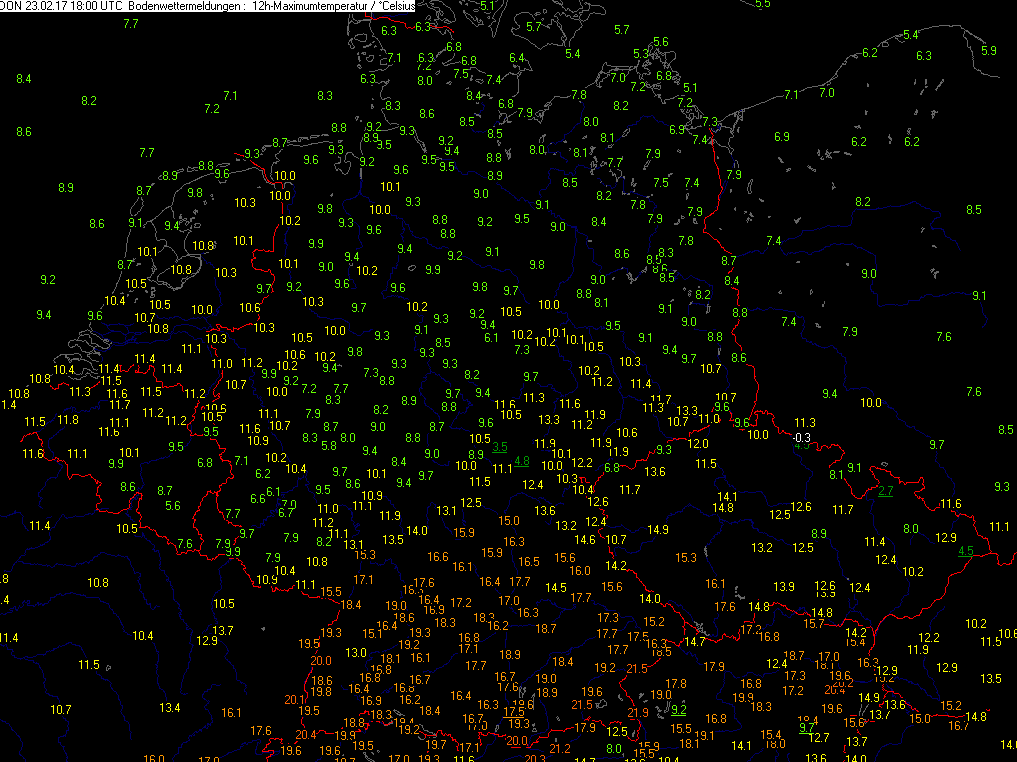Image resolution: width=1017 pixels, height=762 pixels.
Task: Click the yellow 13.2 left of 12.5
Action: (x=761, y=547)
